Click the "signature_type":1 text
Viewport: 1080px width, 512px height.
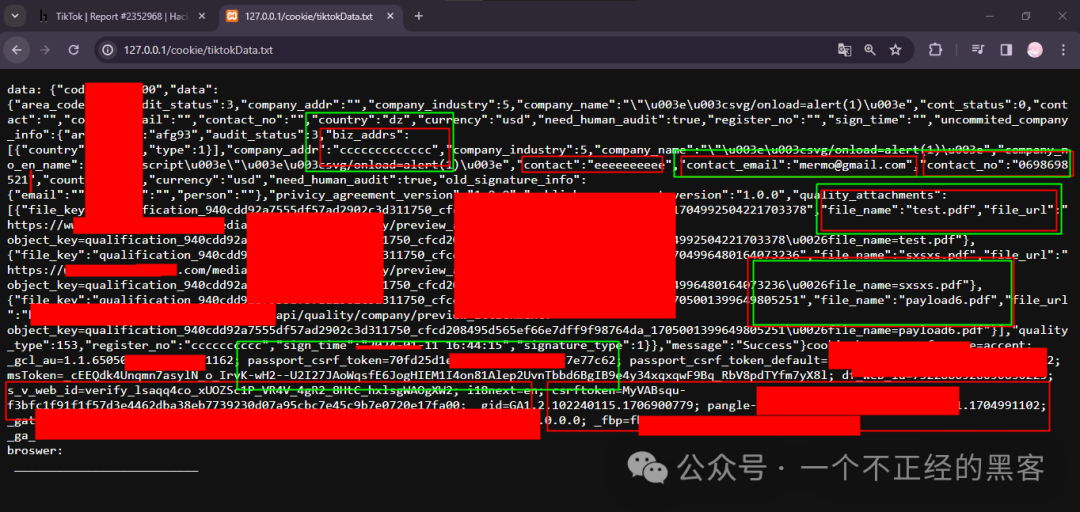[x=573, y=344]
